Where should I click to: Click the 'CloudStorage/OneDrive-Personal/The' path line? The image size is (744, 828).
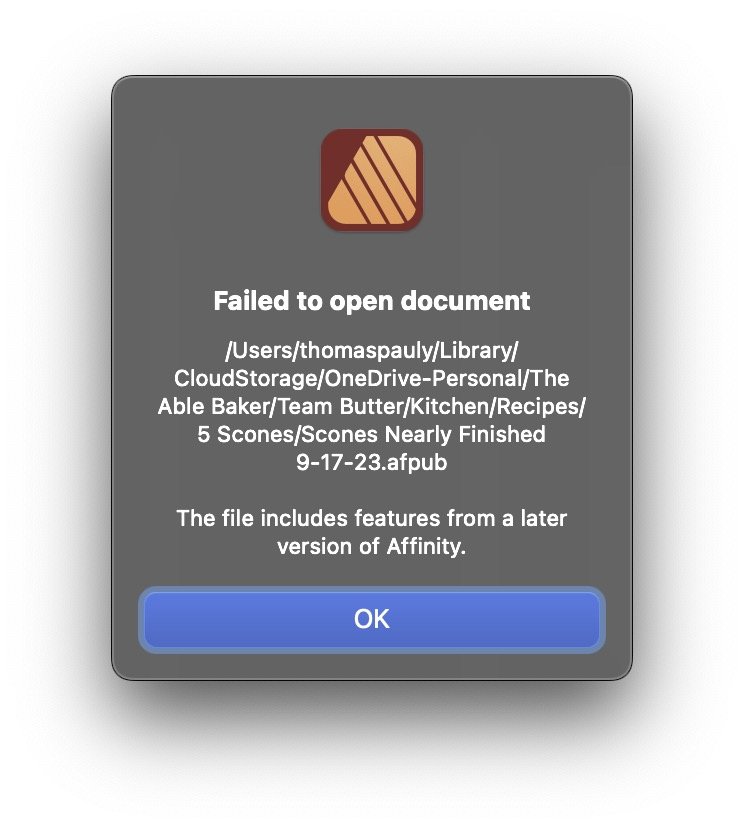tap(372, 378)
